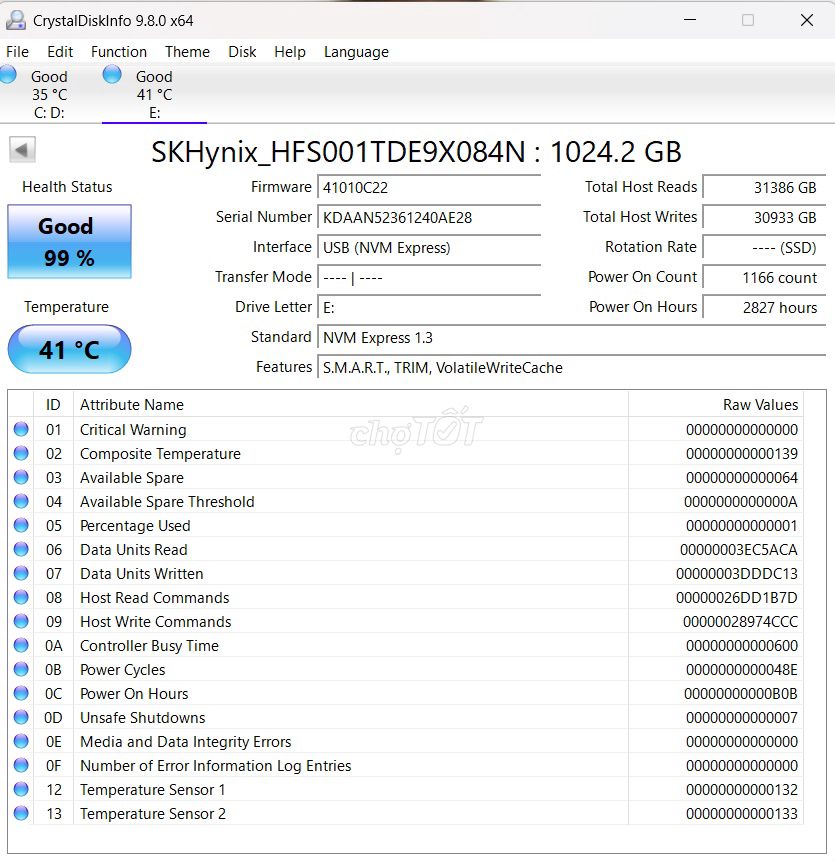
Task: Open the Theme menu
Action: 187,51
